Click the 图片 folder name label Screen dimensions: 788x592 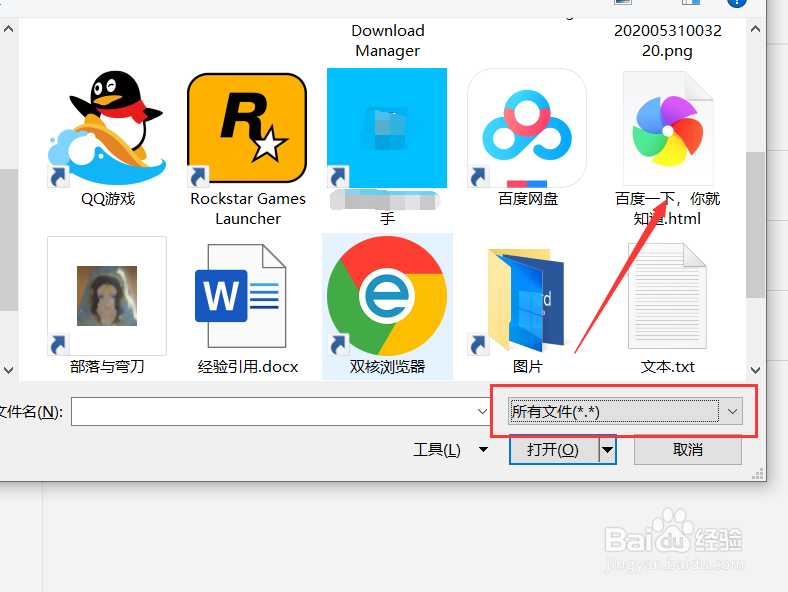tap(527, 367)
